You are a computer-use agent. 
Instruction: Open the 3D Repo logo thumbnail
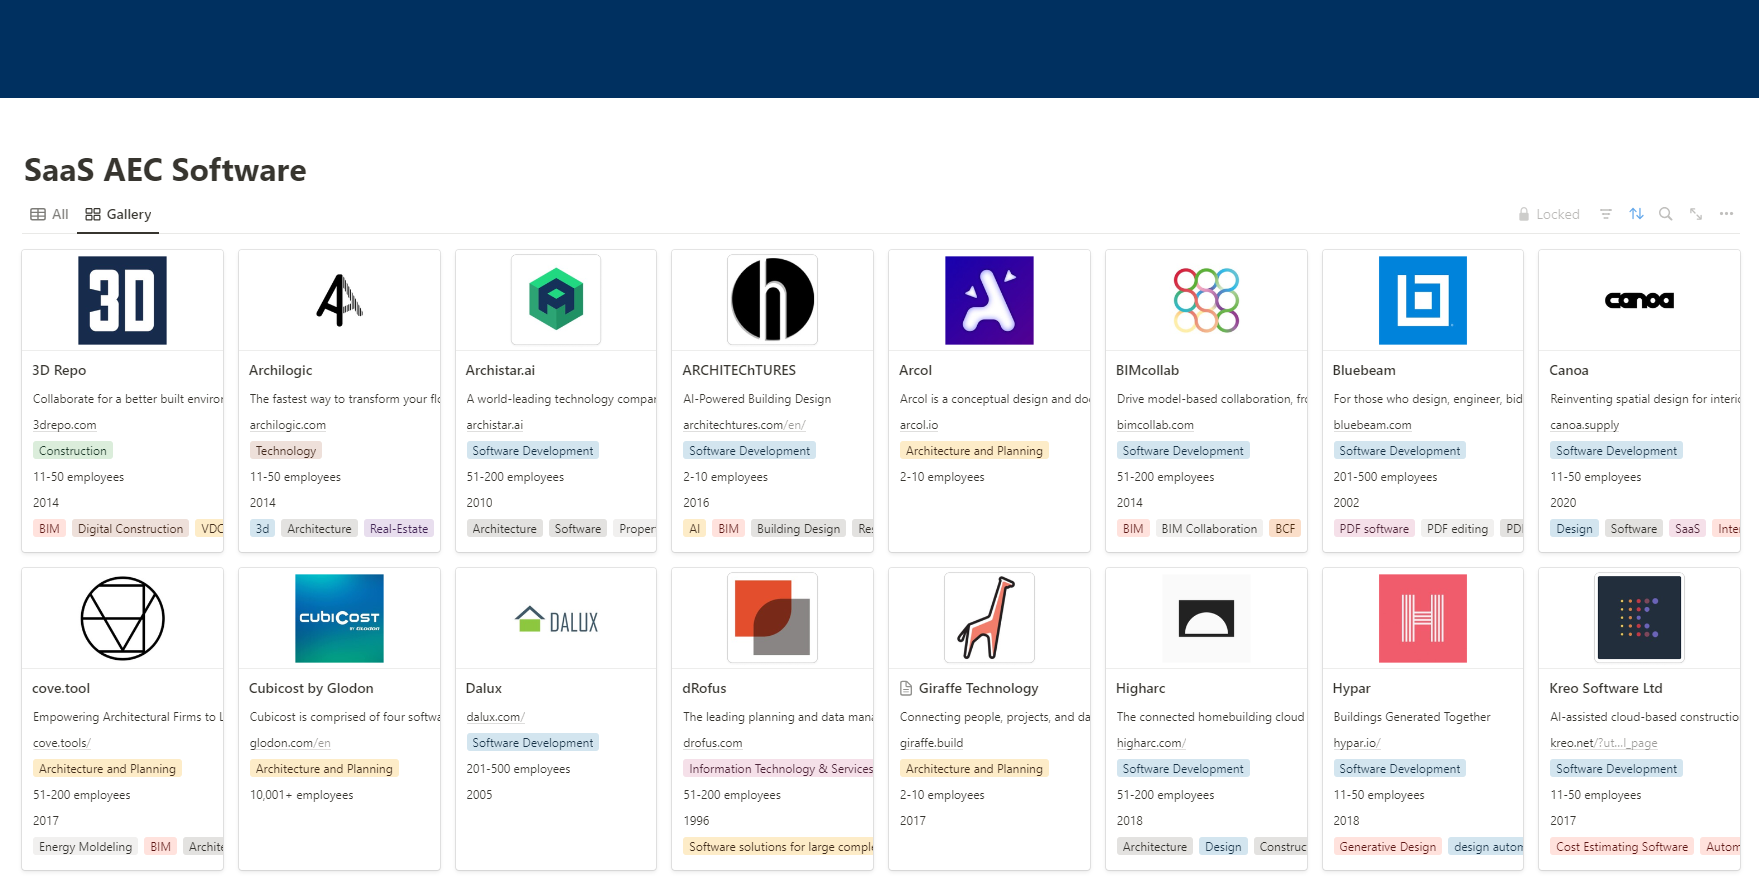click(122, 300)
